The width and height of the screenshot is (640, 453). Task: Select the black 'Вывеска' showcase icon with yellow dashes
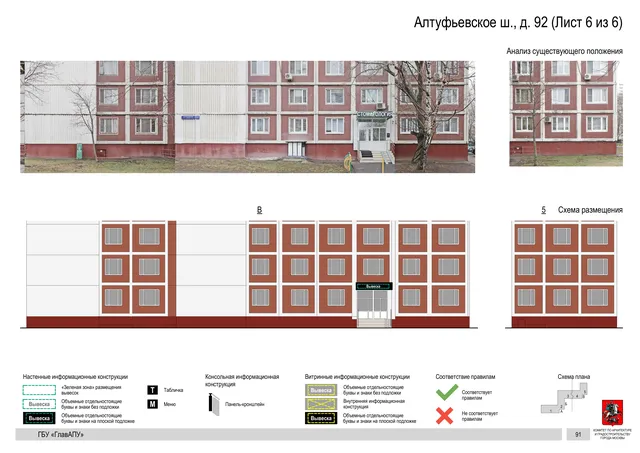321,418
